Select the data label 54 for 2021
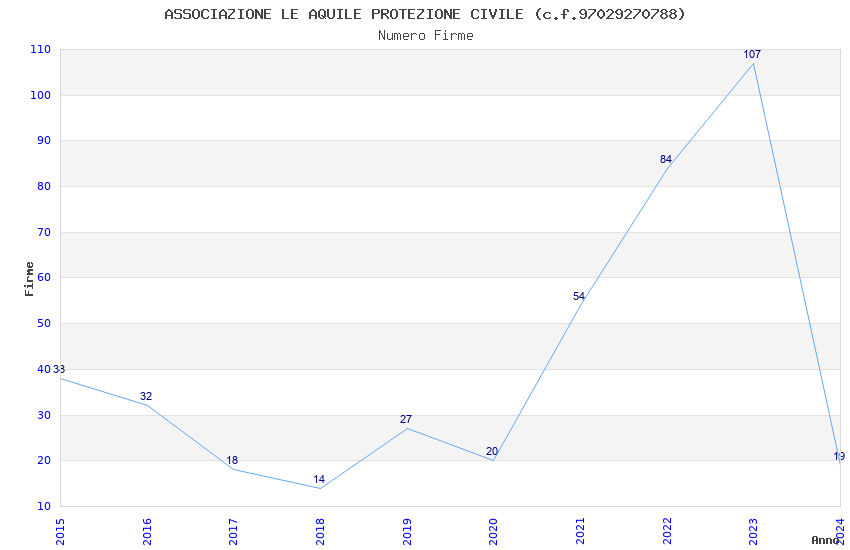The width and height of the screenshot is (850, 550). (x=579, y=296)
